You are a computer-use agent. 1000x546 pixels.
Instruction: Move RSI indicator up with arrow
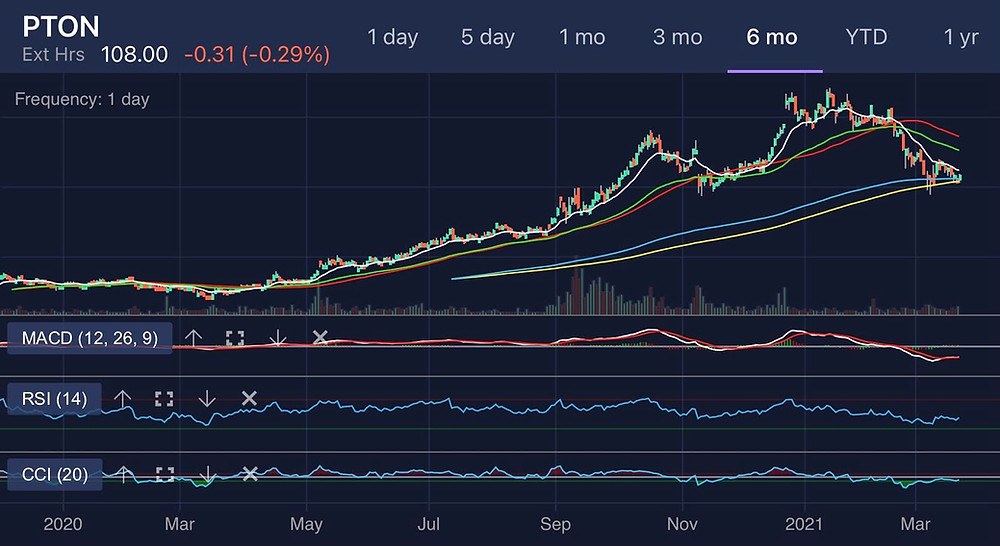[122, 399]
